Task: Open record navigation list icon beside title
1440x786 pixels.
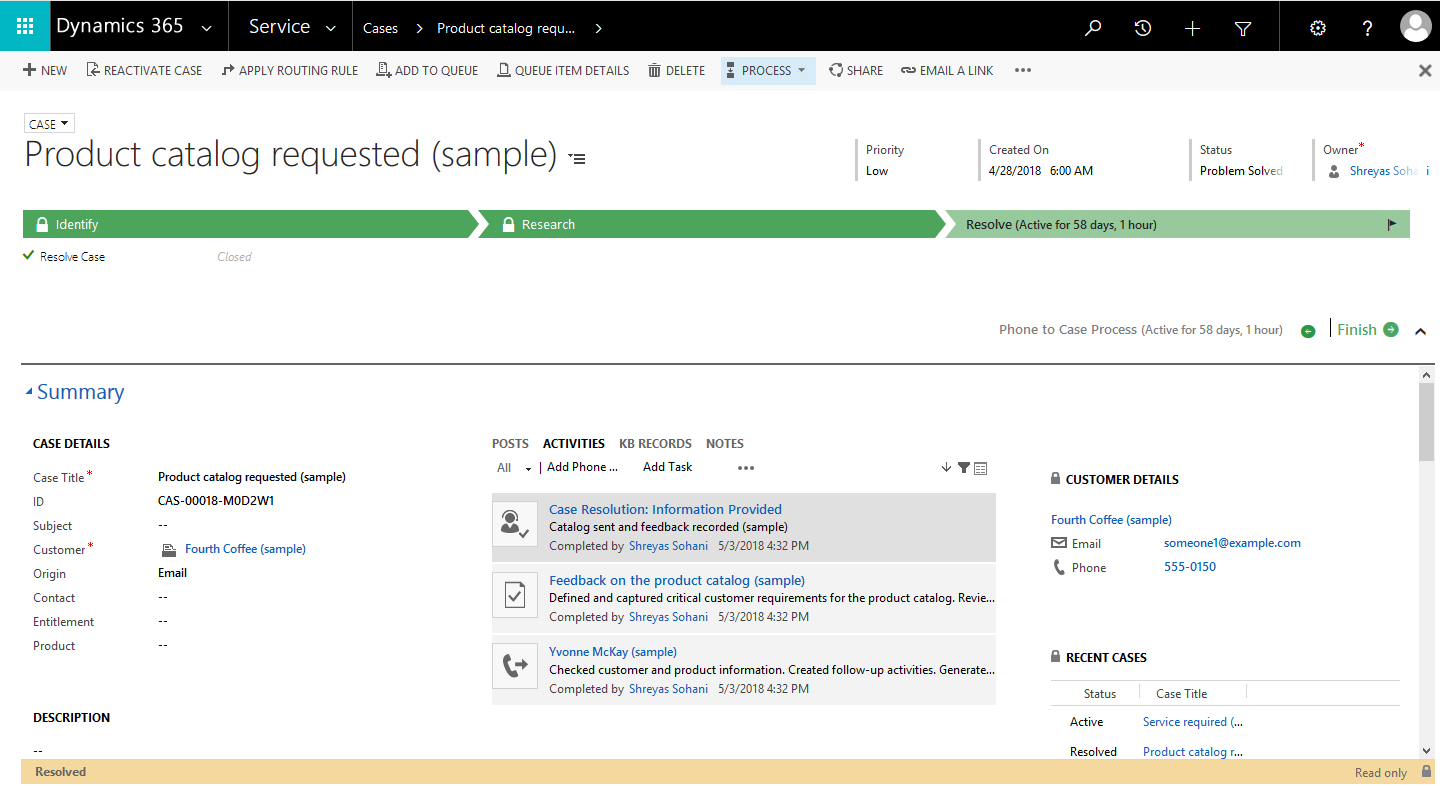Action: 577,158
